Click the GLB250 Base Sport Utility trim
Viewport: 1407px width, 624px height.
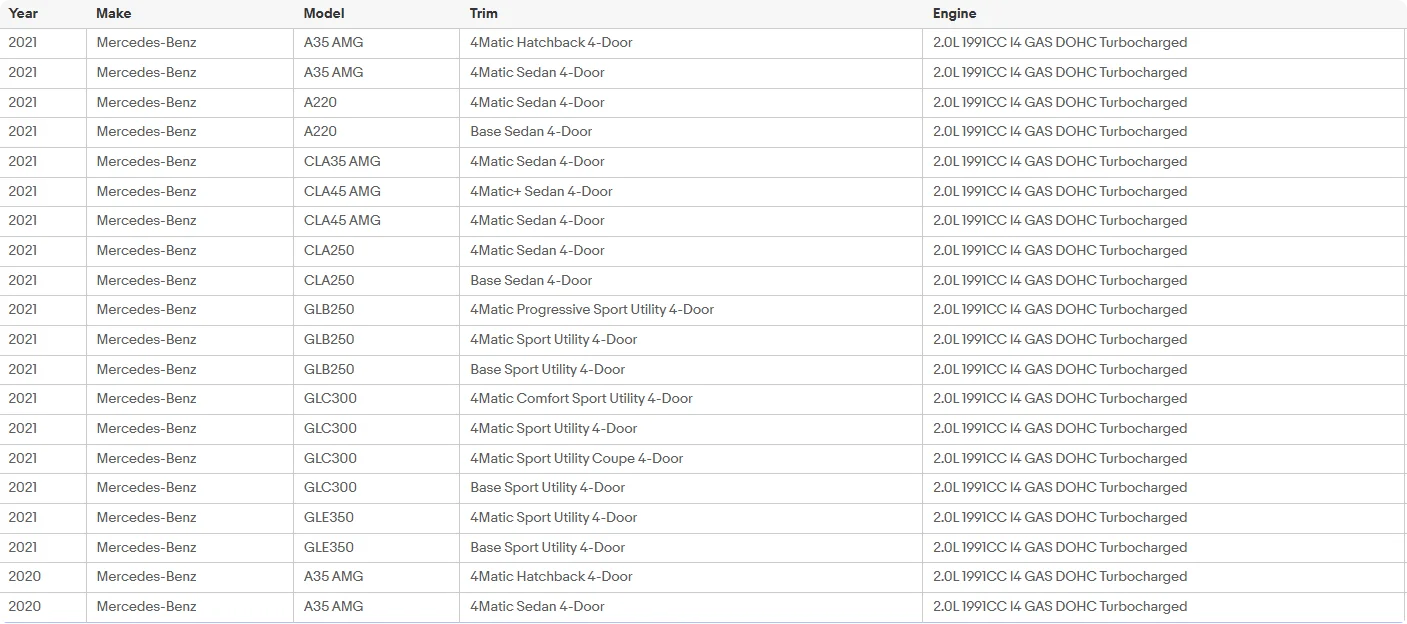547,369
